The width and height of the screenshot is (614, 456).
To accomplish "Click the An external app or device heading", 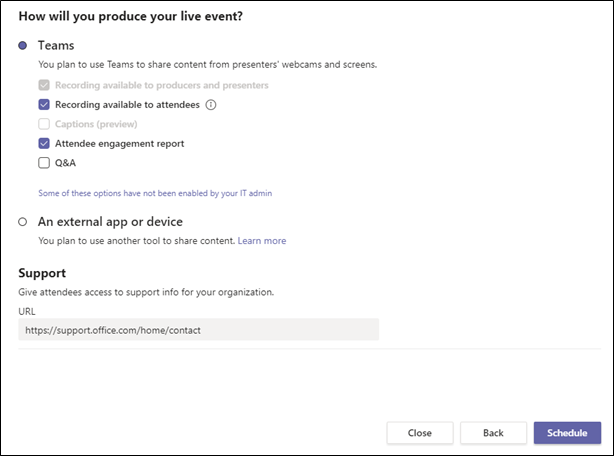I will pyautogui.click(x=110, y=222).
